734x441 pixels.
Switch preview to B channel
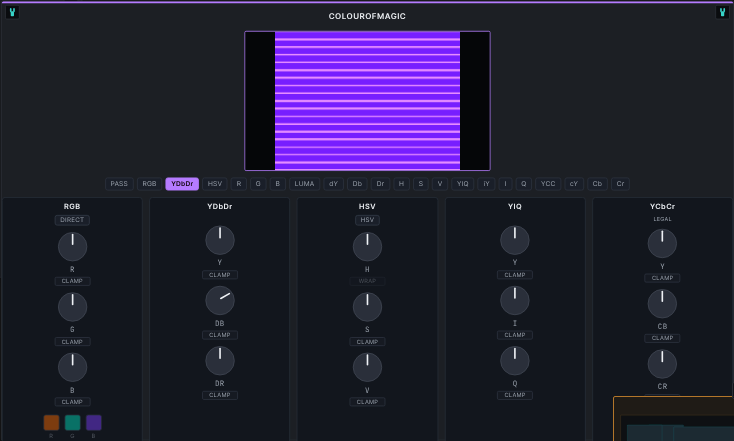(x=278, y=184)
